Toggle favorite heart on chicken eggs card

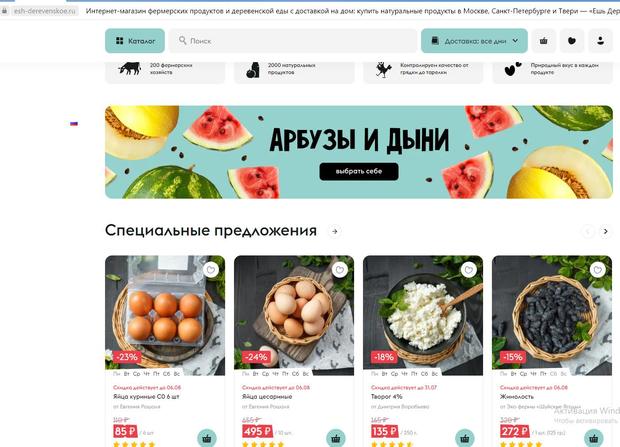tap(211, 270)
